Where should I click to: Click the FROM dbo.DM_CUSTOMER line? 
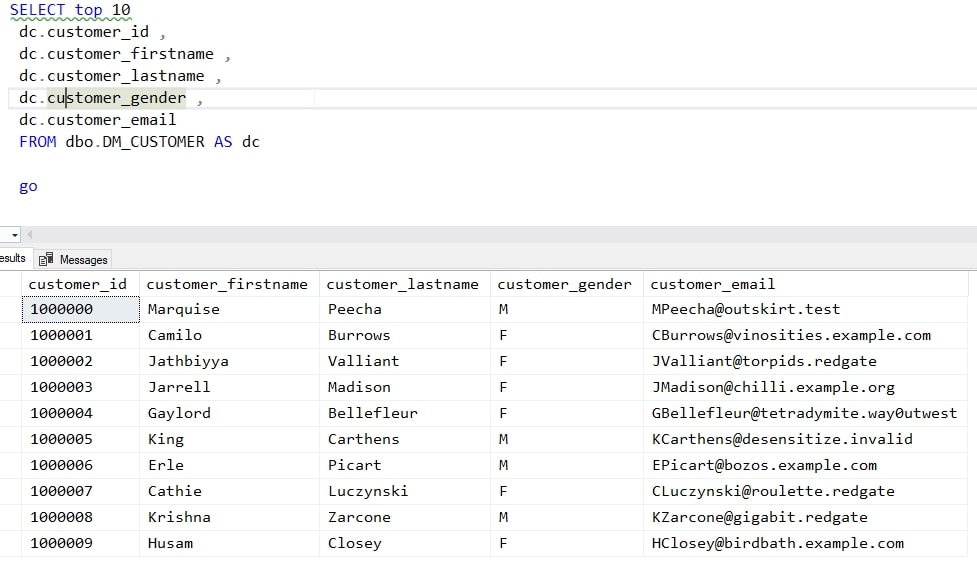point(139,142)
